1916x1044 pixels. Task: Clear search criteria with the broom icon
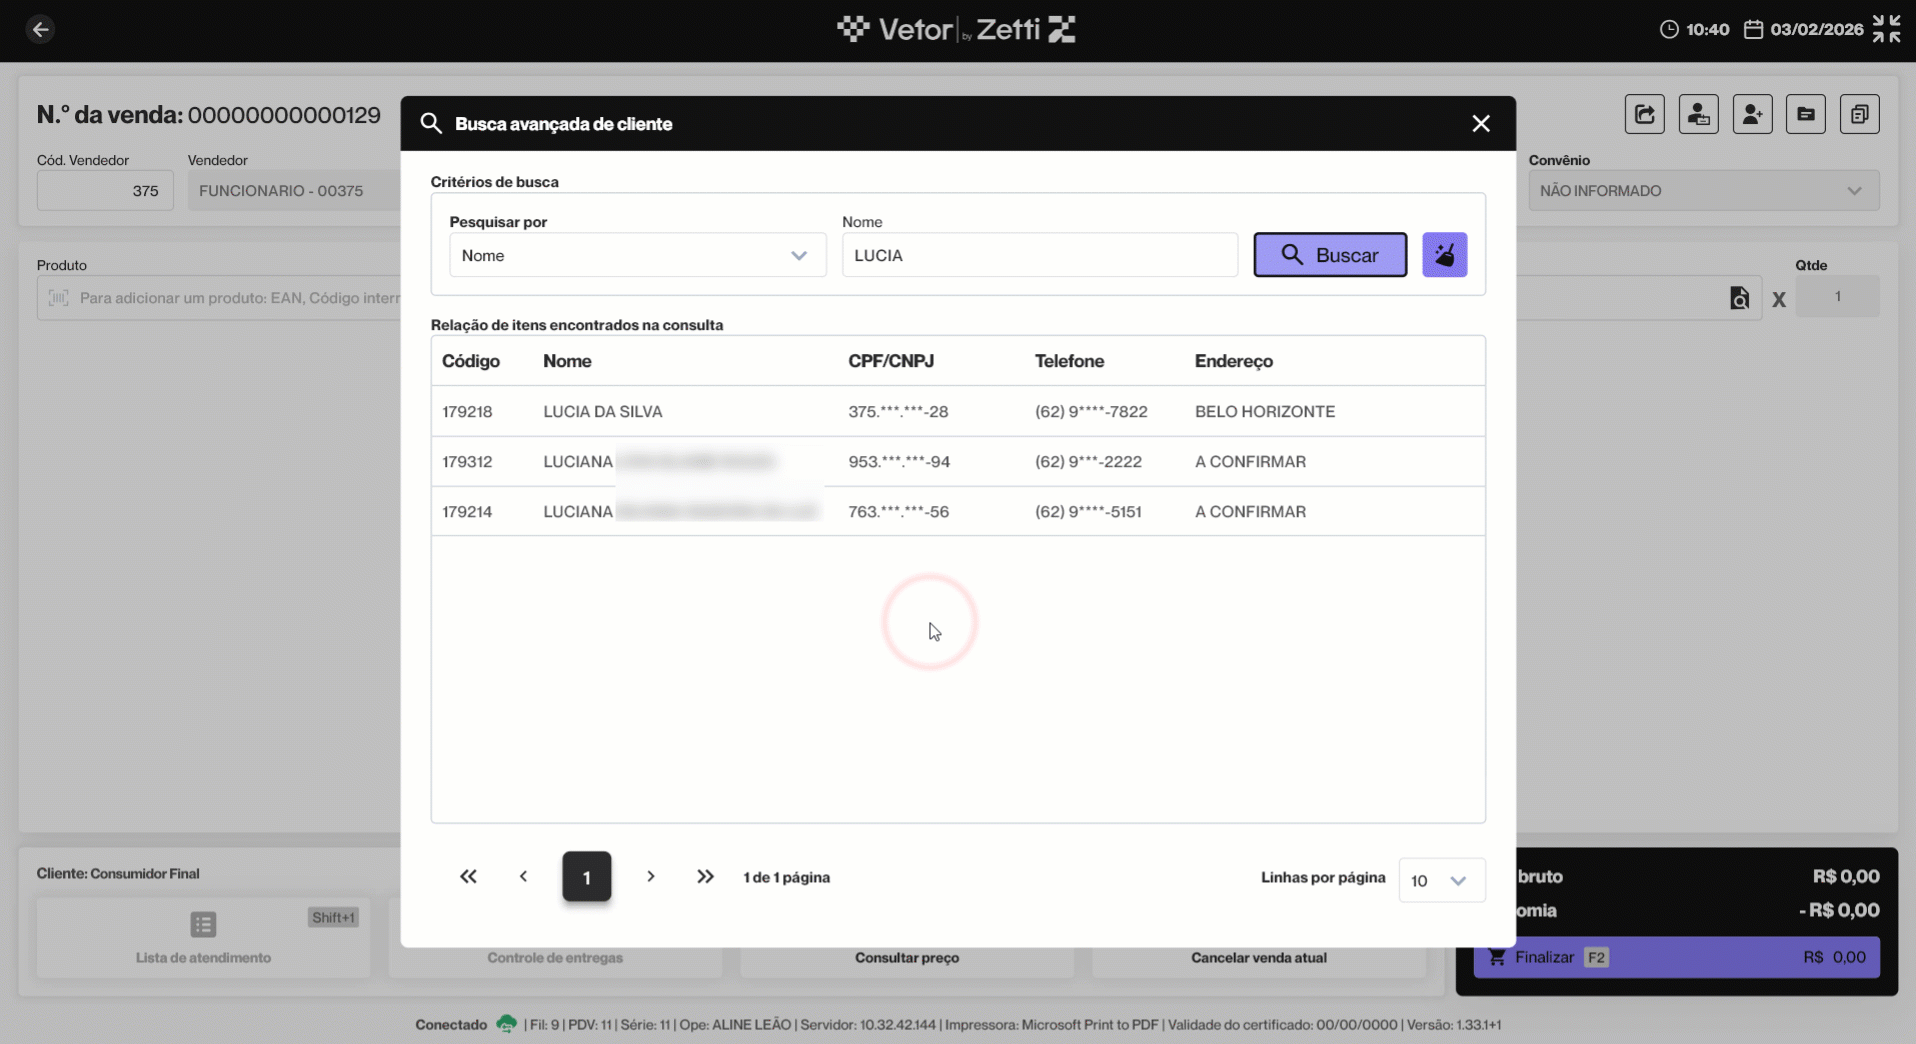click(1445, 255)
